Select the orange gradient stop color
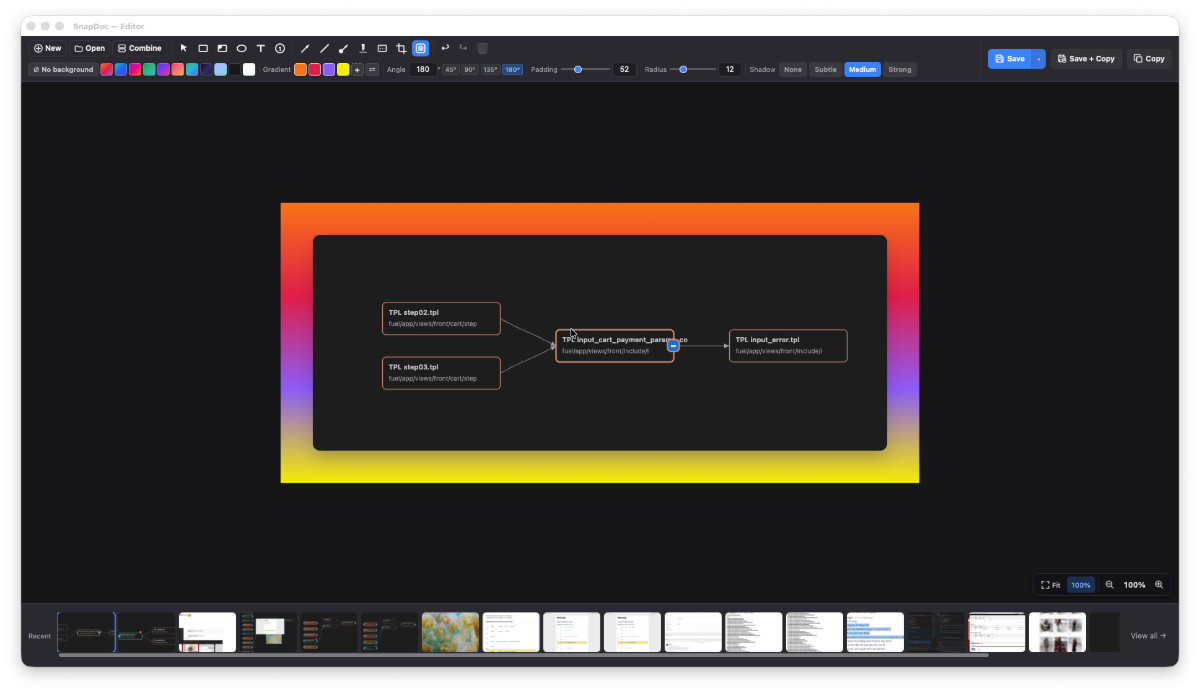Image resolution: width=1200 pixels, height=693 pixels. [300, 69]
